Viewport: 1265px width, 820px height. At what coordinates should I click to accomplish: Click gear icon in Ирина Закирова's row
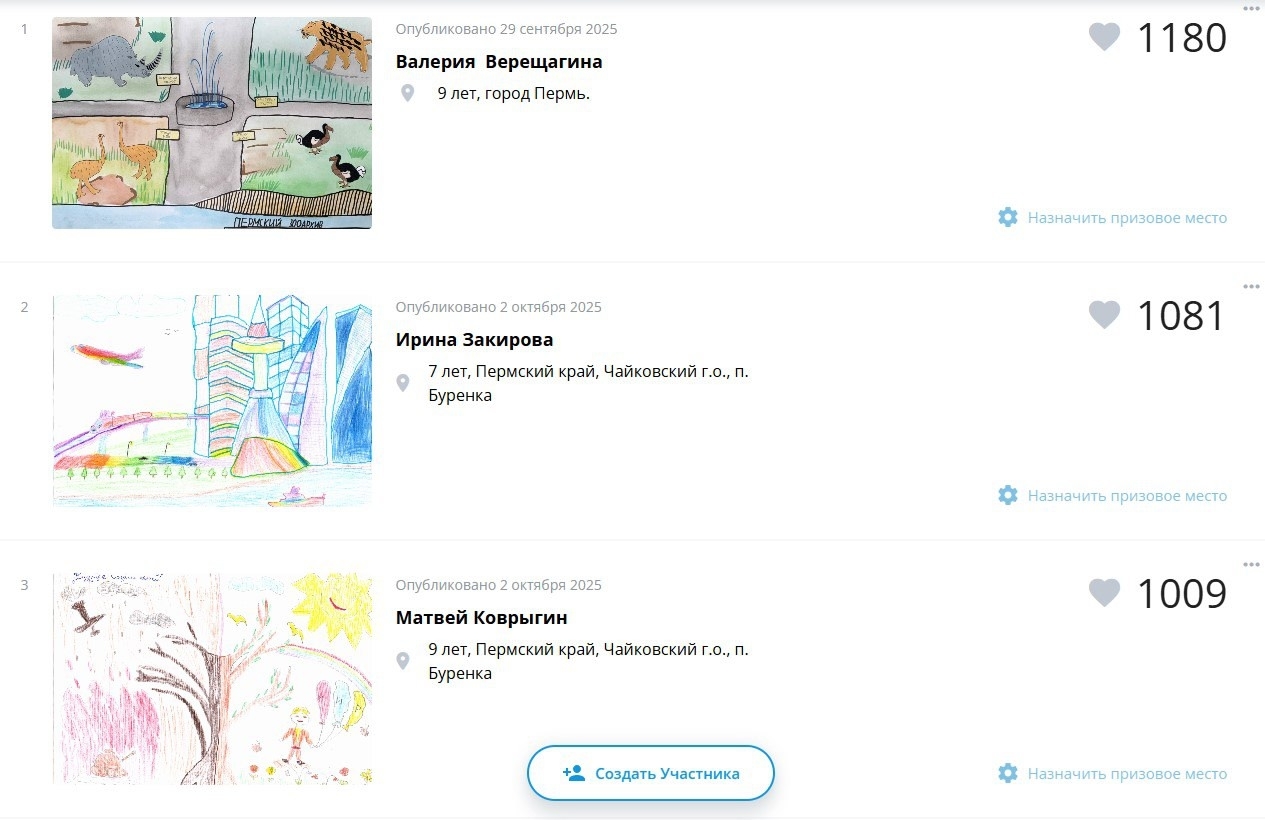pyautogui.click(x=1008, y=495)
